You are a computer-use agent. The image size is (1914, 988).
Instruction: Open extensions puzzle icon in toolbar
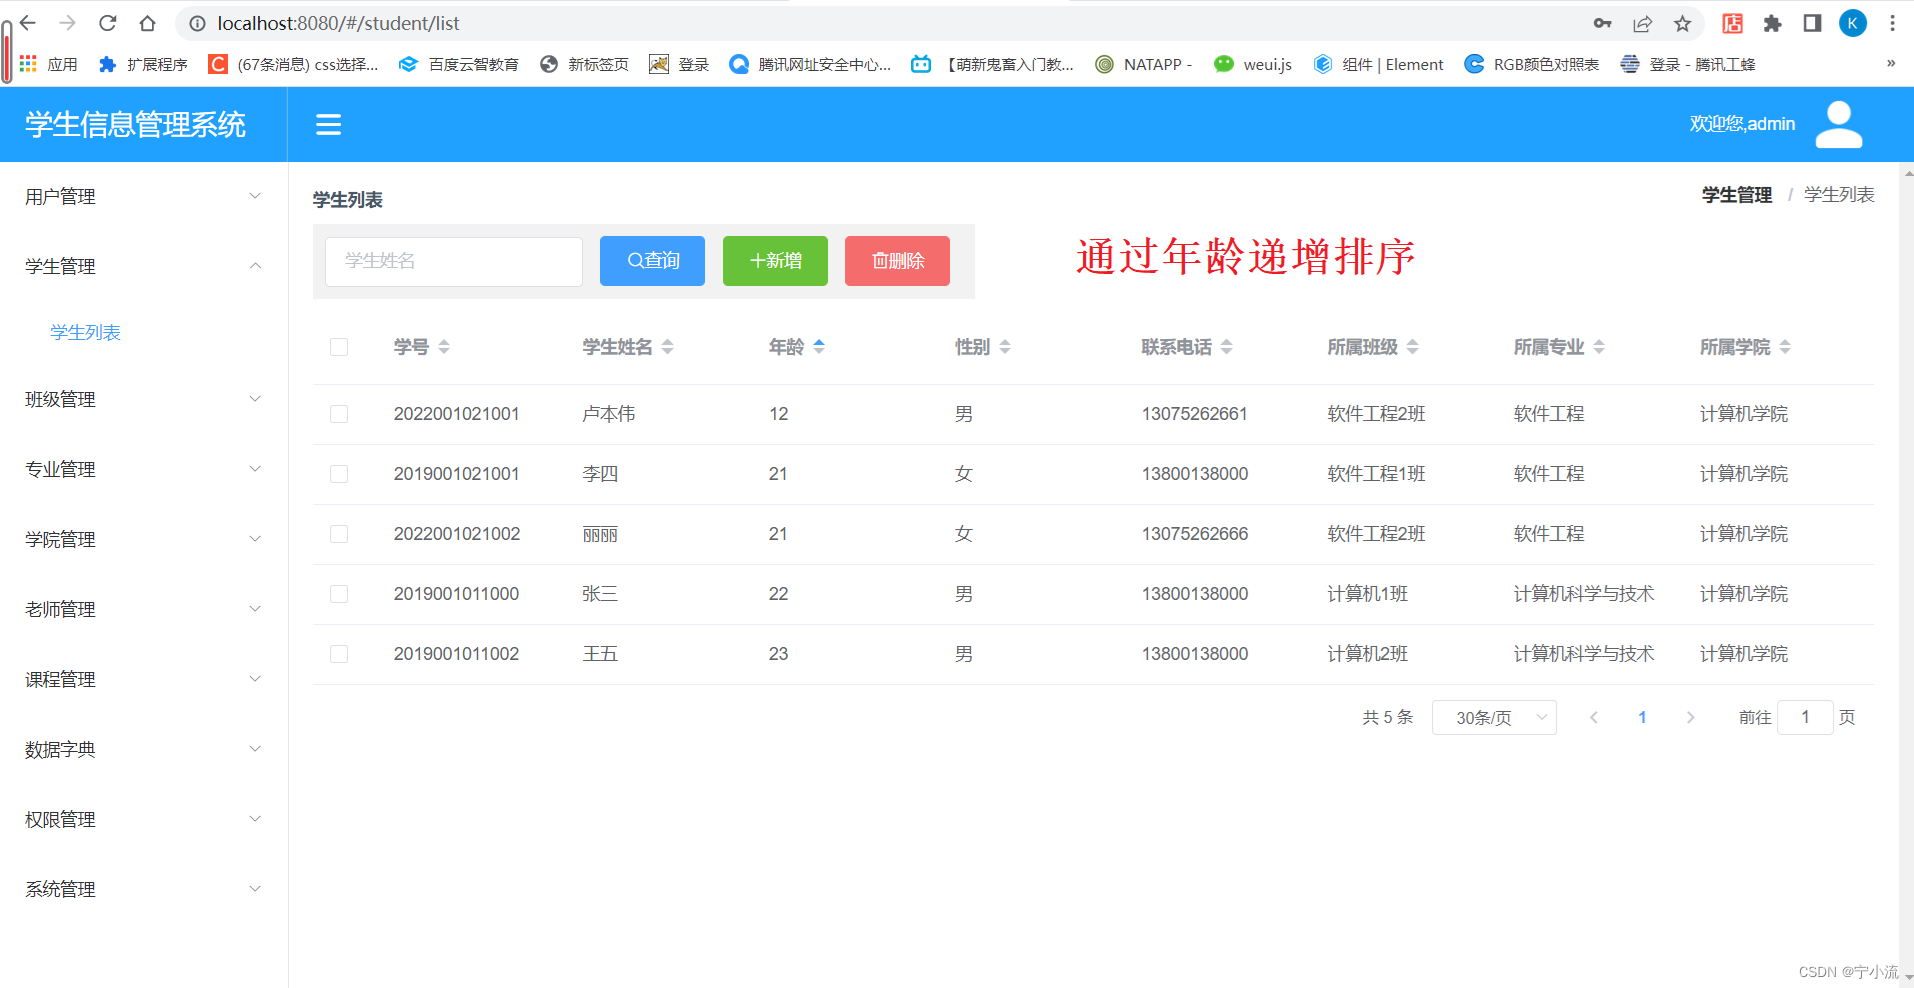(1772, 23)
